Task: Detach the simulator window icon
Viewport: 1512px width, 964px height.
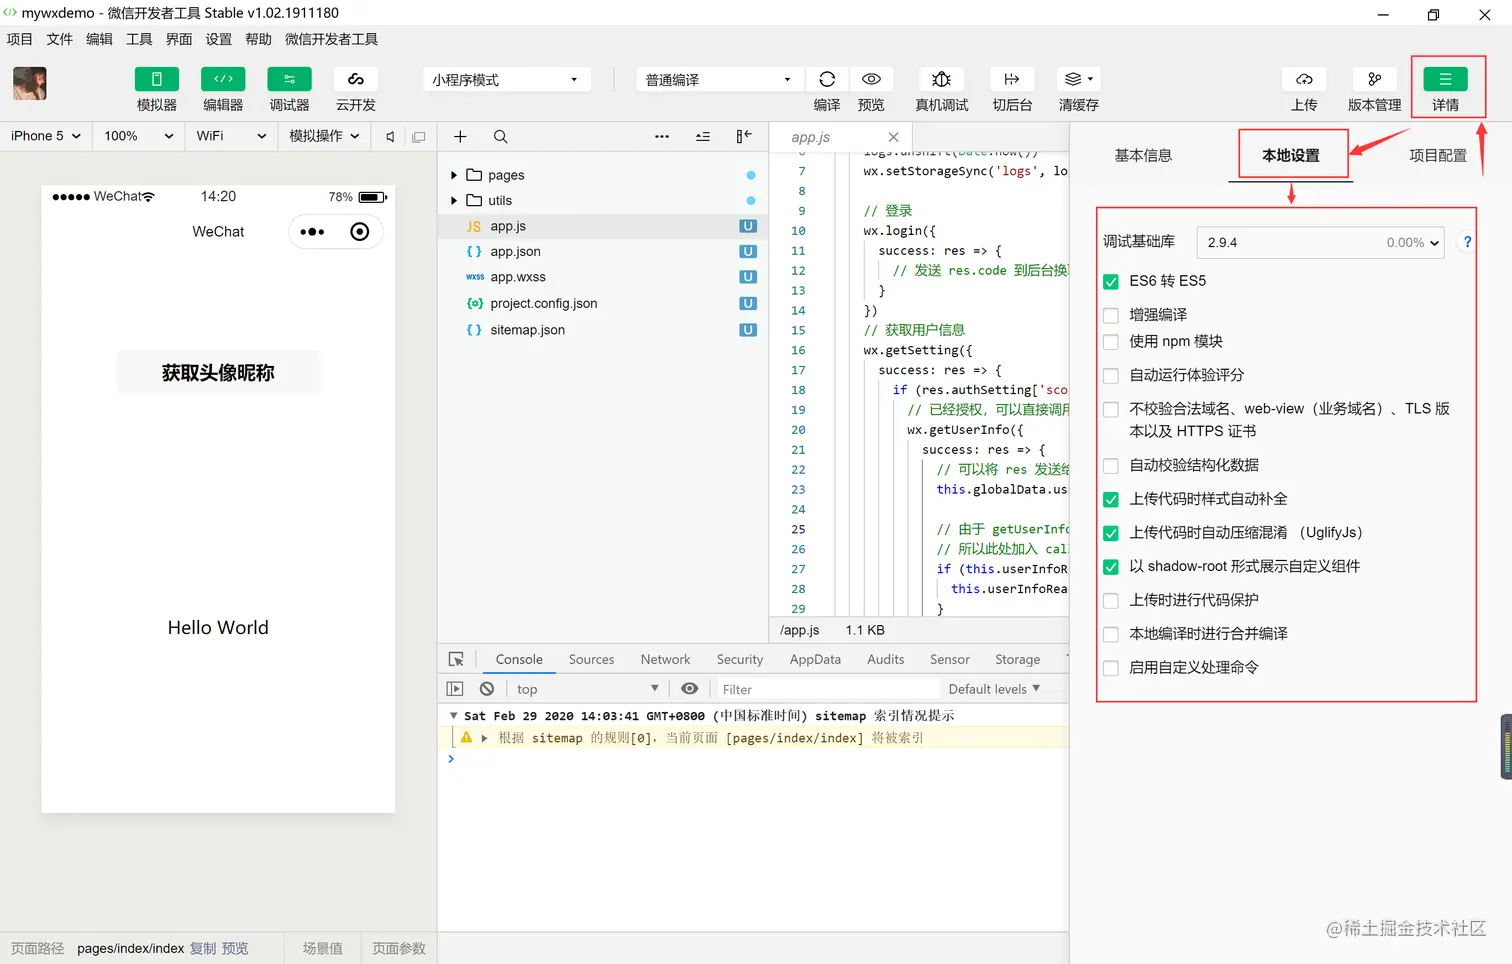Action: click(x=419, y=137)
